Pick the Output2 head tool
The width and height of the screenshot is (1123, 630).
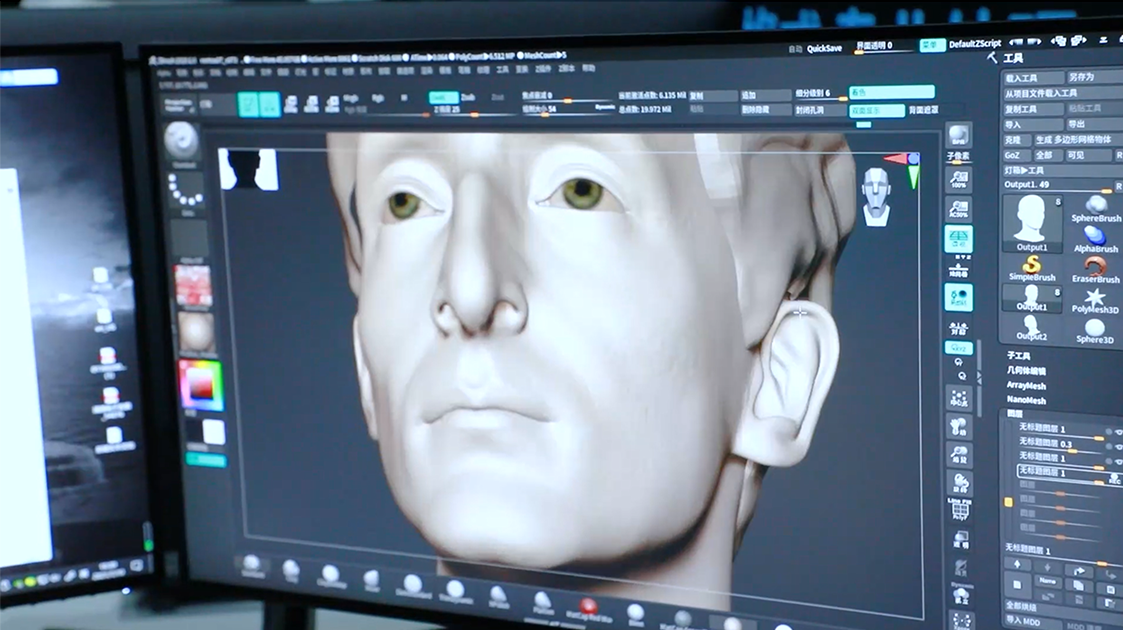[x=1031, y=328]
